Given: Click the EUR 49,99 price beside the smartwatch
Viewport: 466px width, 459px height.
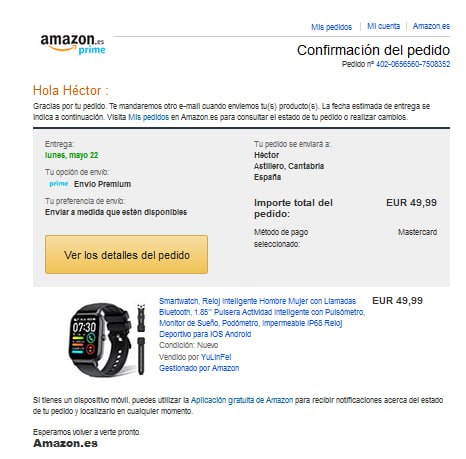Looking at the screenshot, I should (397, 301).
